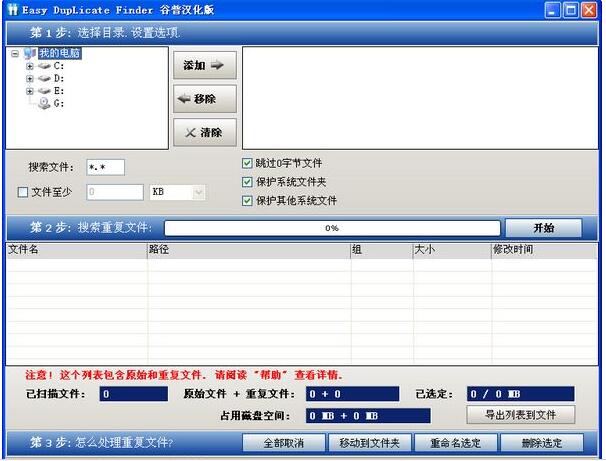Select 我的电脑 in the folder tree
Screen dimensions: 606x461
(60, 53)
